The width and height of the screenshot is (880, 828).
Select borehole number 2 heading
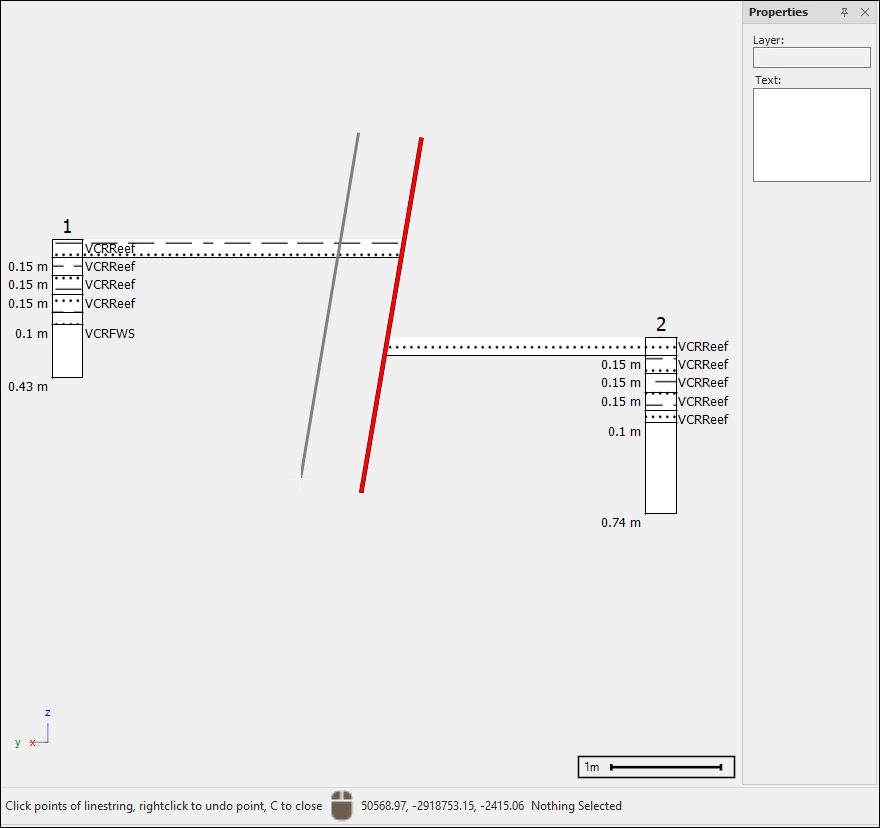click(x=661, y=324)
